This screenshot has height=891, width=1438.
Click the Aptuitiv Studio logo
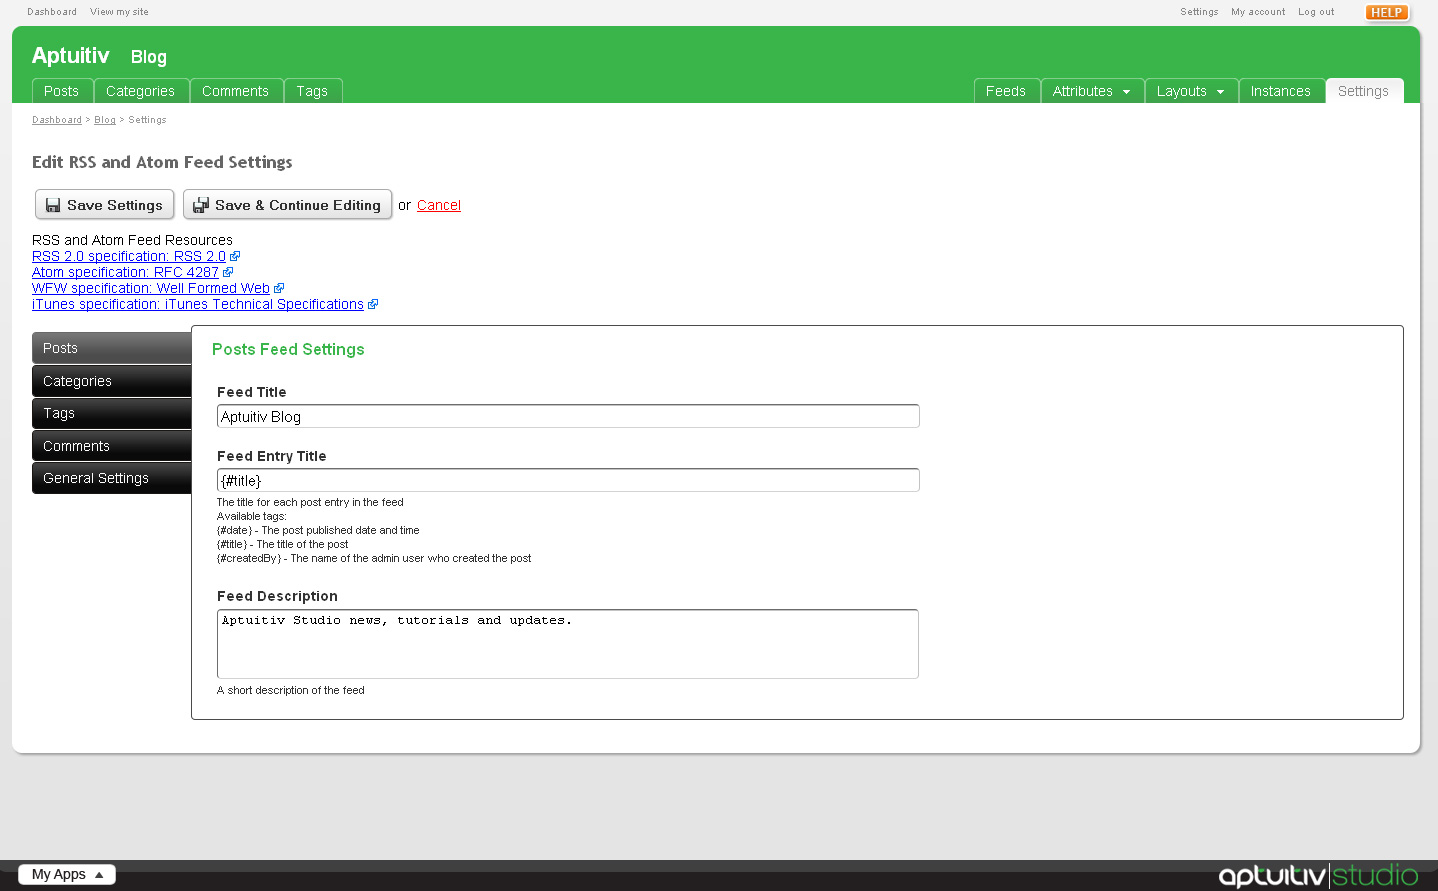click(x=1317, y=875)
